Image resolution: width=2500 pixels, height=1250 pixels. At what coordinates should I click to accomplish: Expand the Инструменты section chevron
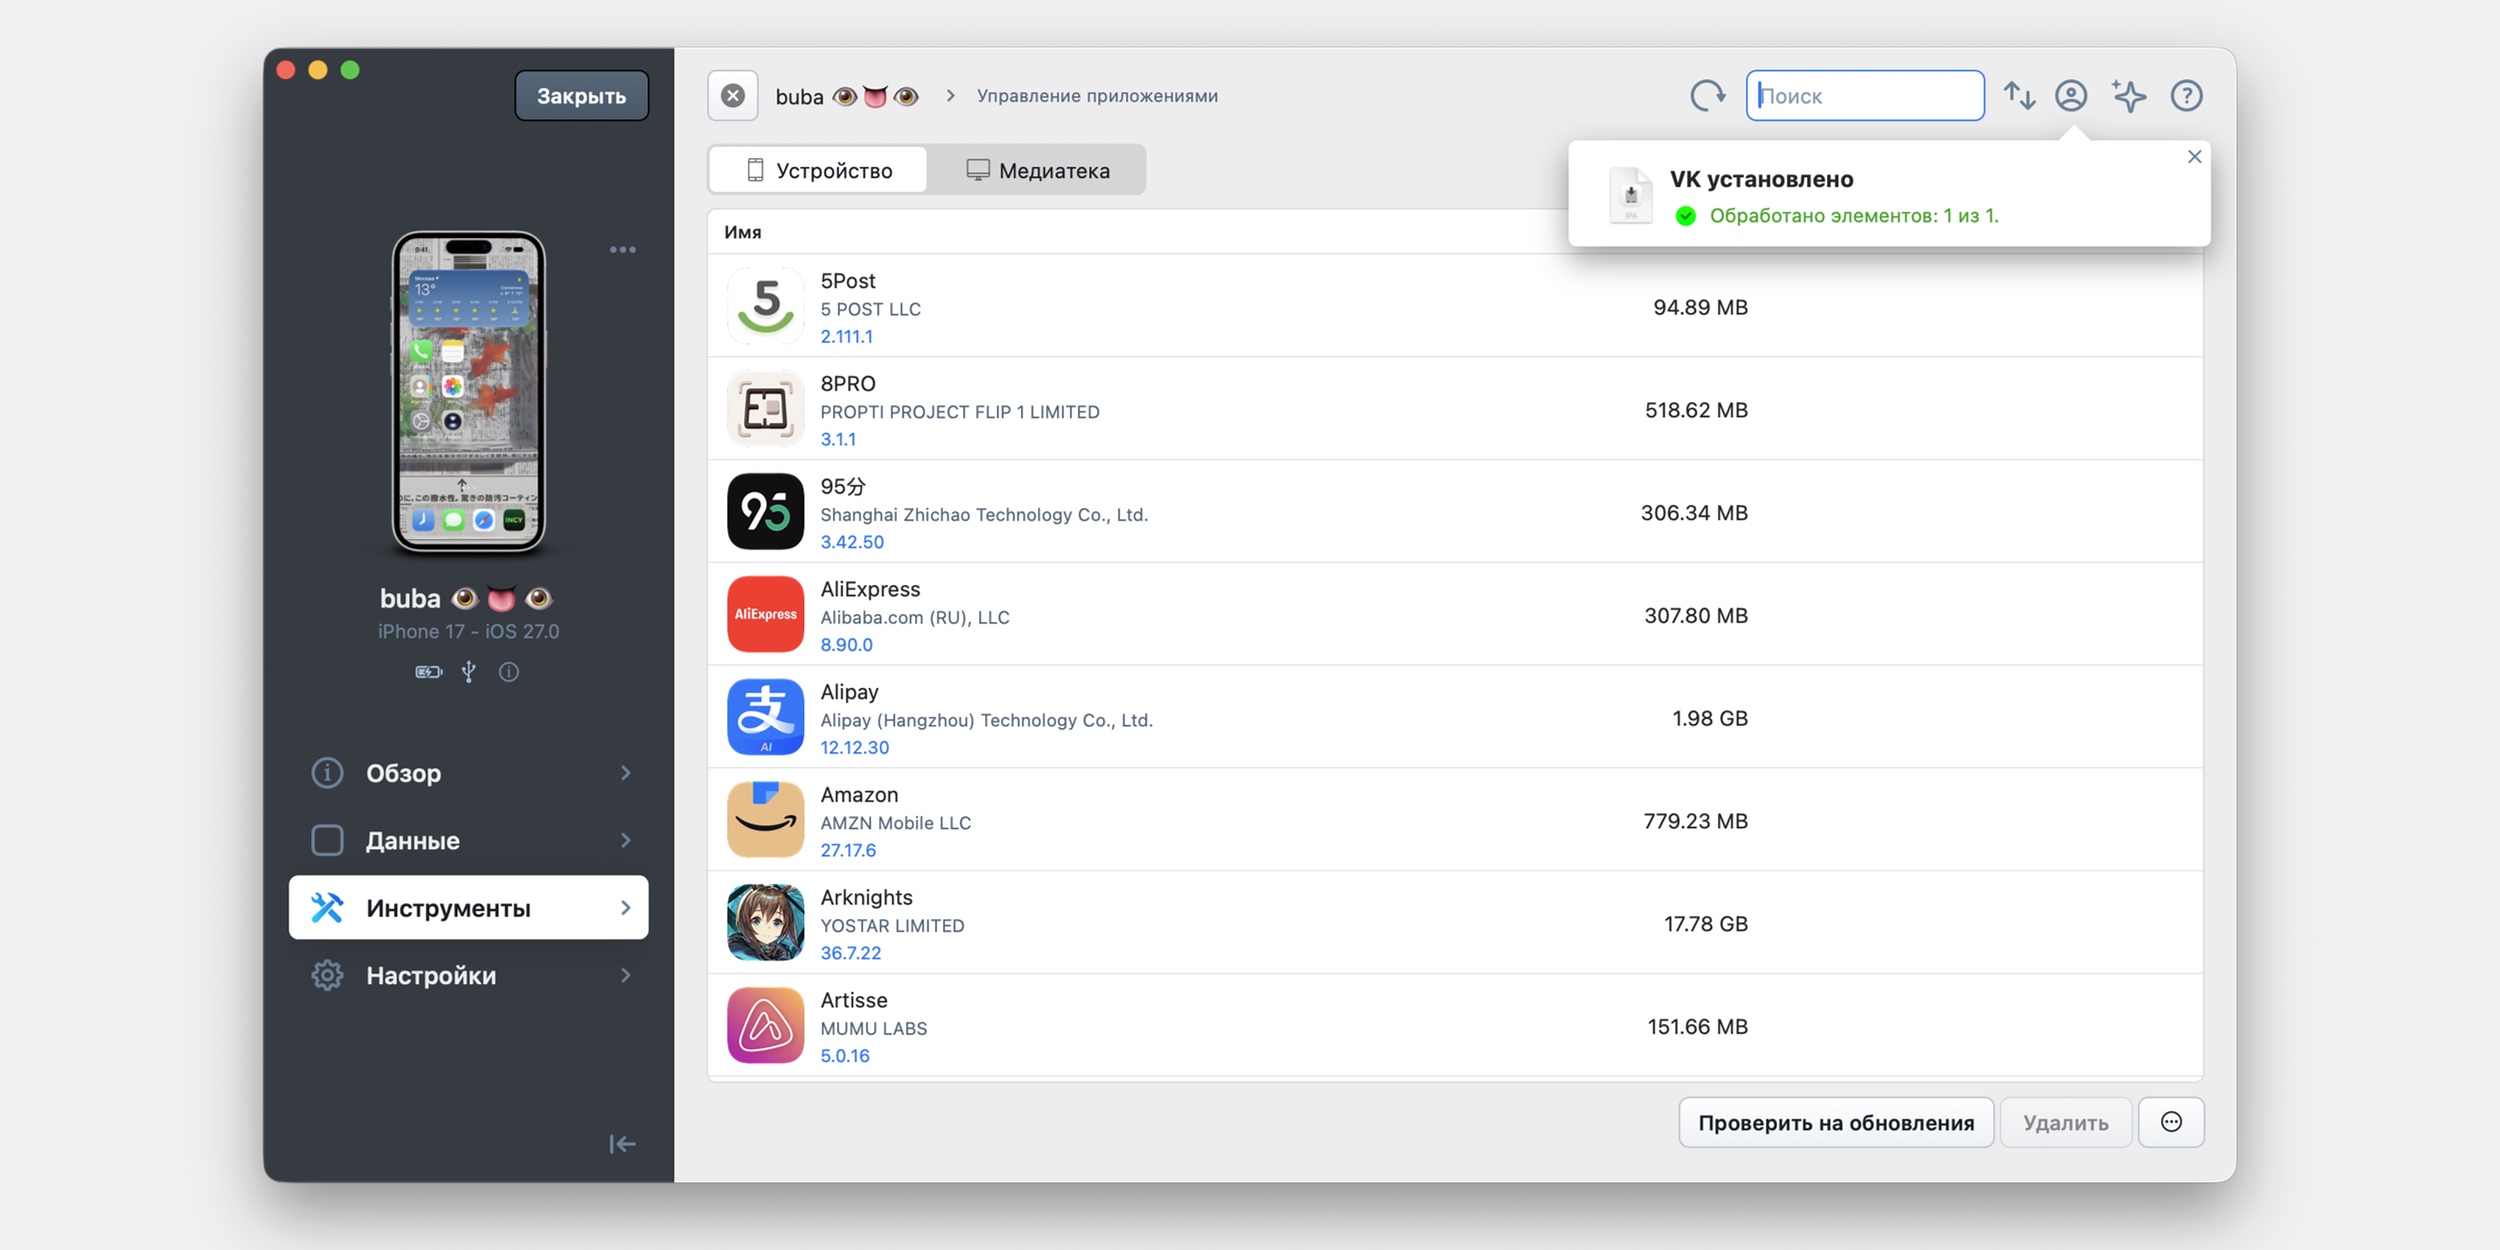[x=626, y=908]
